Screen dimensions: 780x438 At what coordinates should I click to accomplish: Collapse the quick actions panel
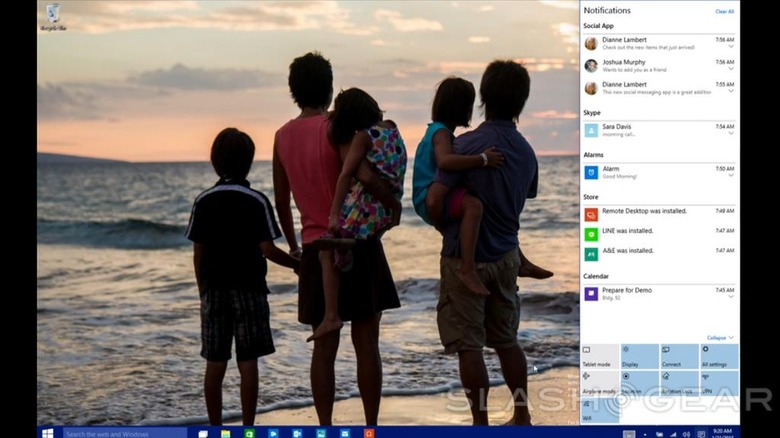point(720,337)
